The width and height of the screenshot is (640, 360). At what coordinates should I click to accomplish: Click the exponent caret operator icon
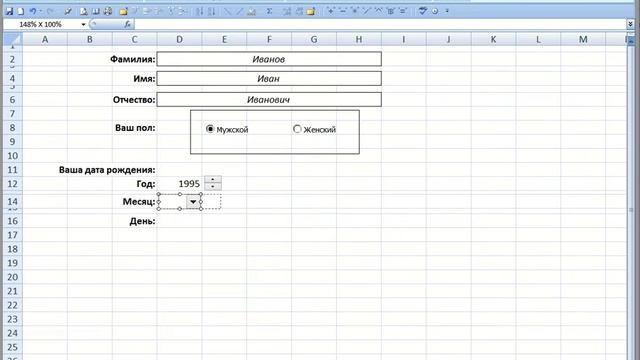coord(378,11)
